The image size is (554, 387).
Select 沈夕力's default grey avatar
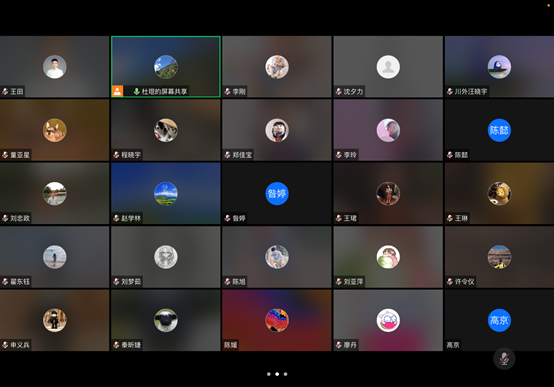coord(388,67)
